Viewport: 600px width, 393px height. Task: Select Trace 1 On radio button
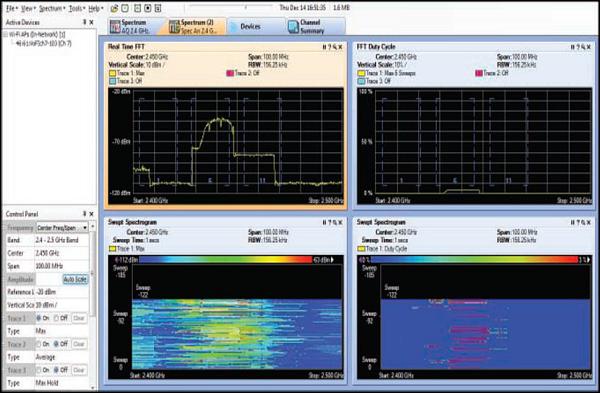coord(39,318)
